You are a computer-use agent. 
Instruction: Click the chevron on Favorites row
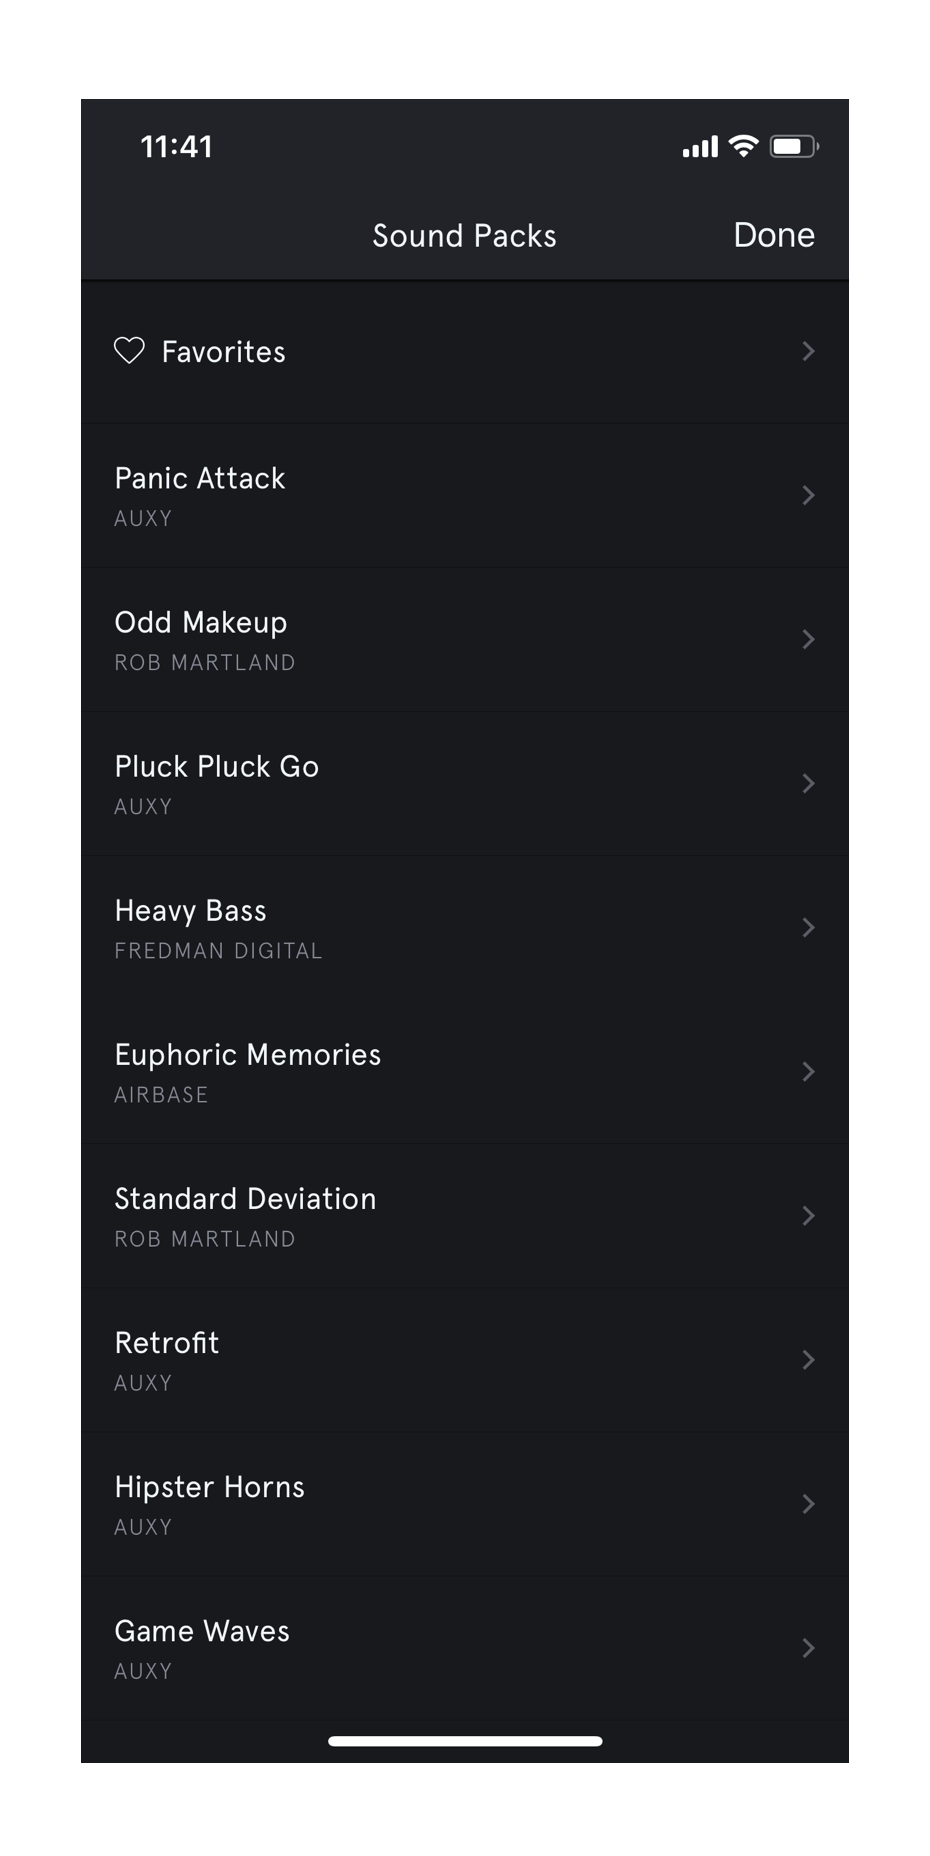(808, 351)
